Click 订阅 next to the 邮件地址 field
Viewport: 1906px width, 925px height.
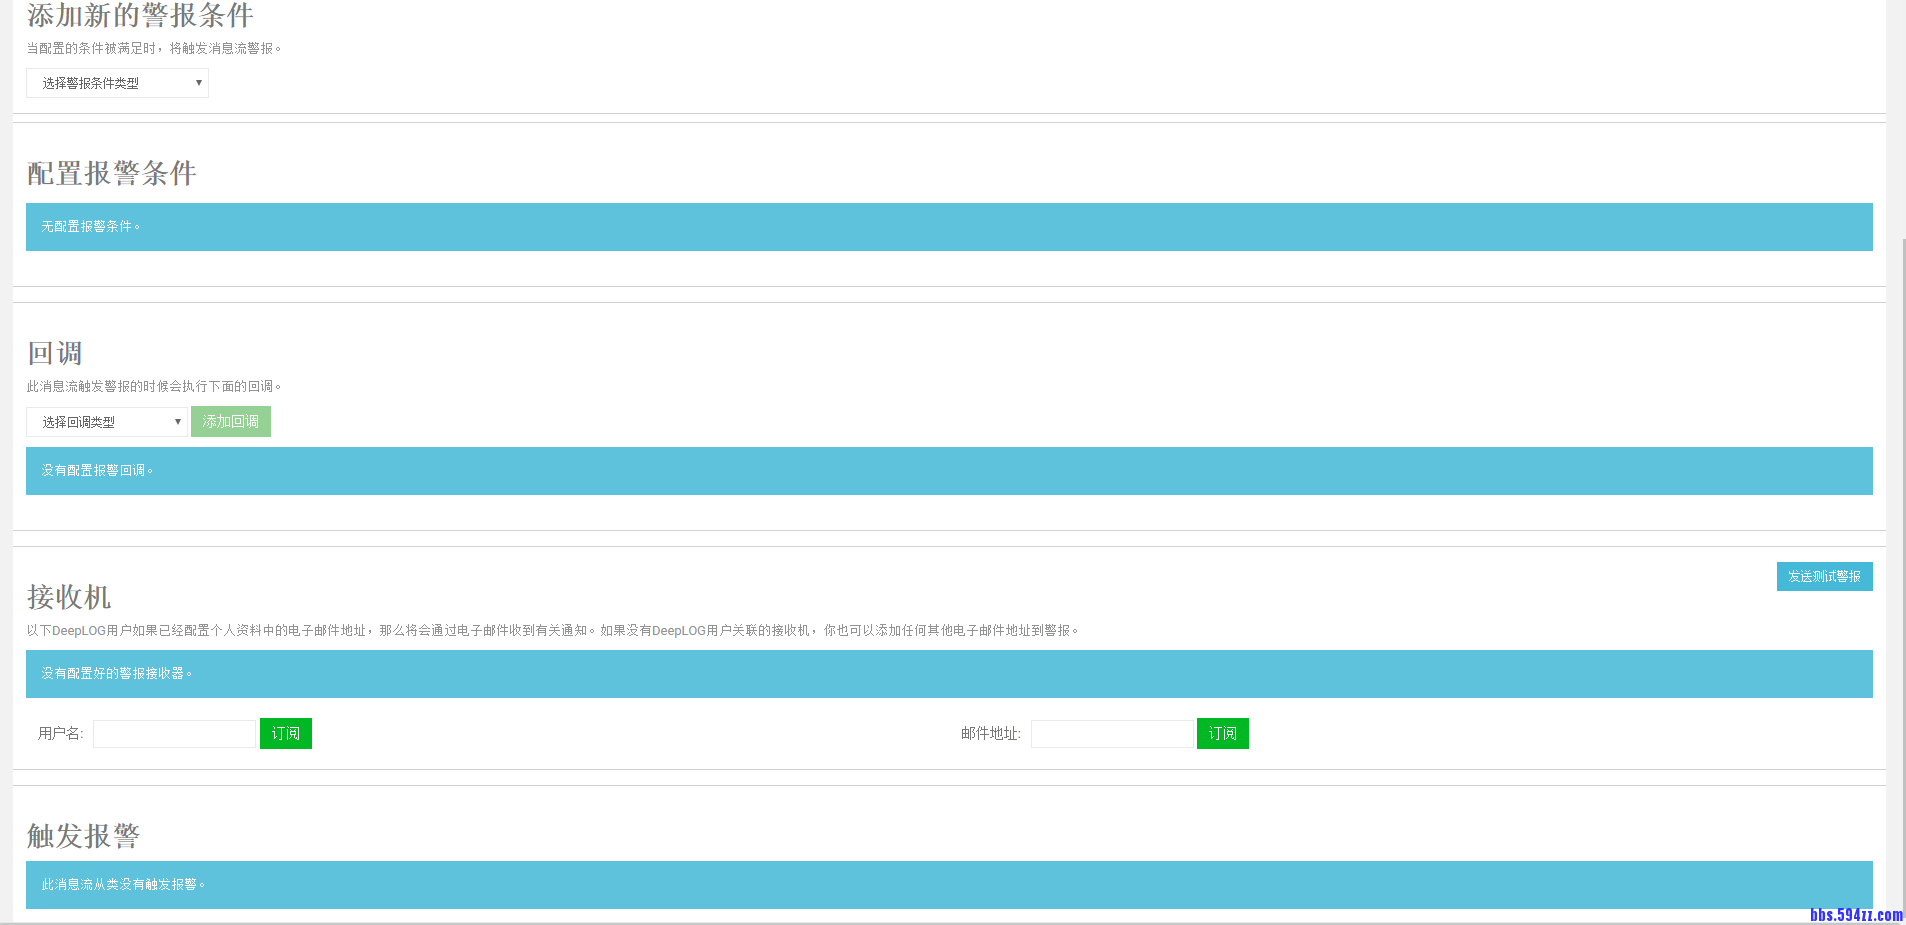pyautogui.click(x=1222, y=733)
